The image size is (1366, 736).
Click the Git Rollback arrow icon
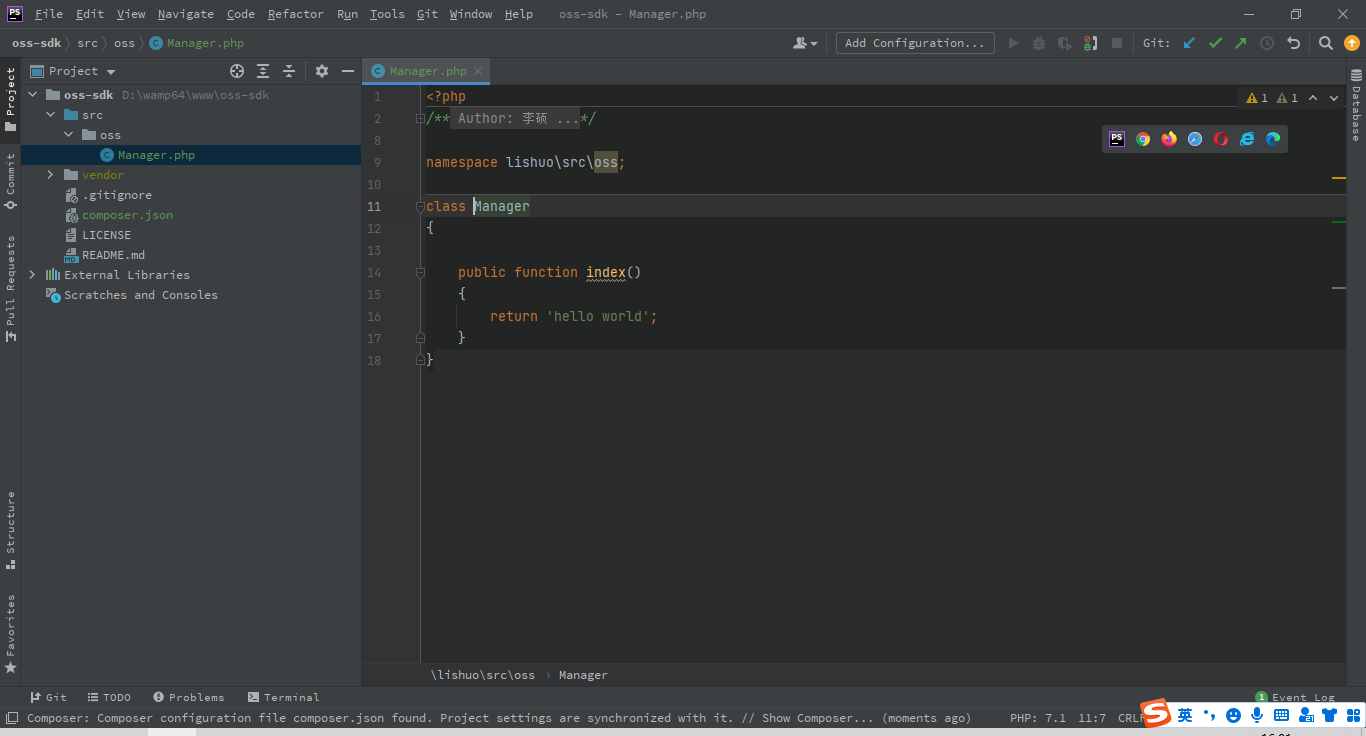1293,43
